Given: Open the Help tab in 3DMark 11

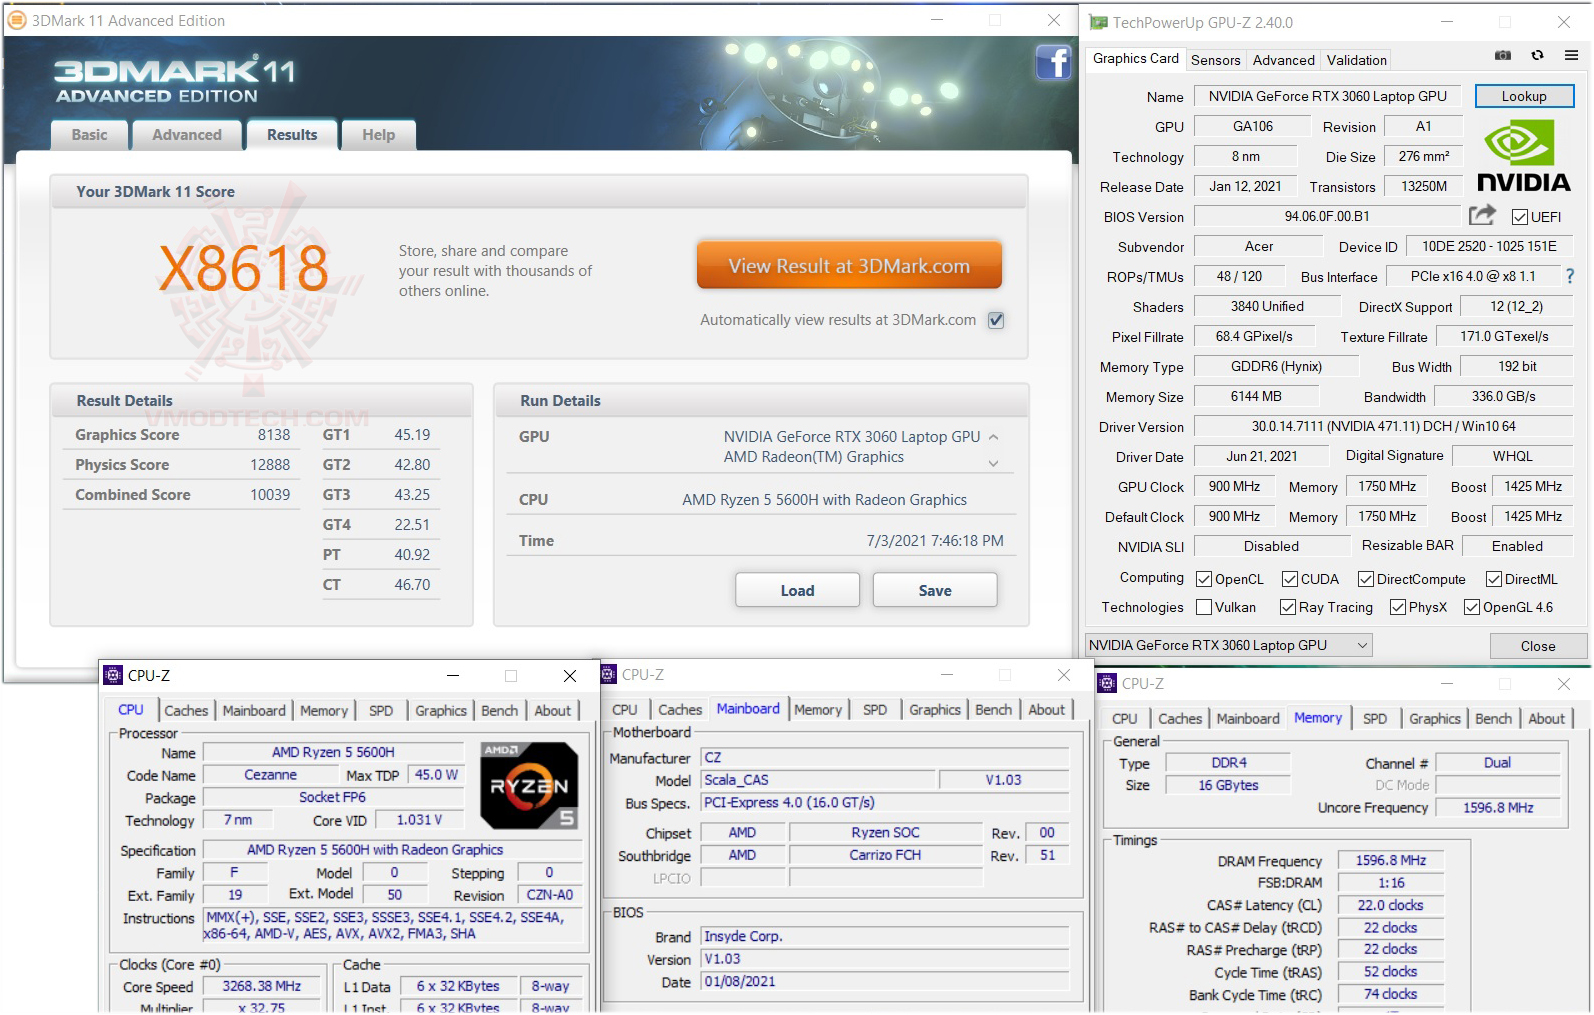Looking at the screenshot, I should pyautogui.click(x=378, y=135).
